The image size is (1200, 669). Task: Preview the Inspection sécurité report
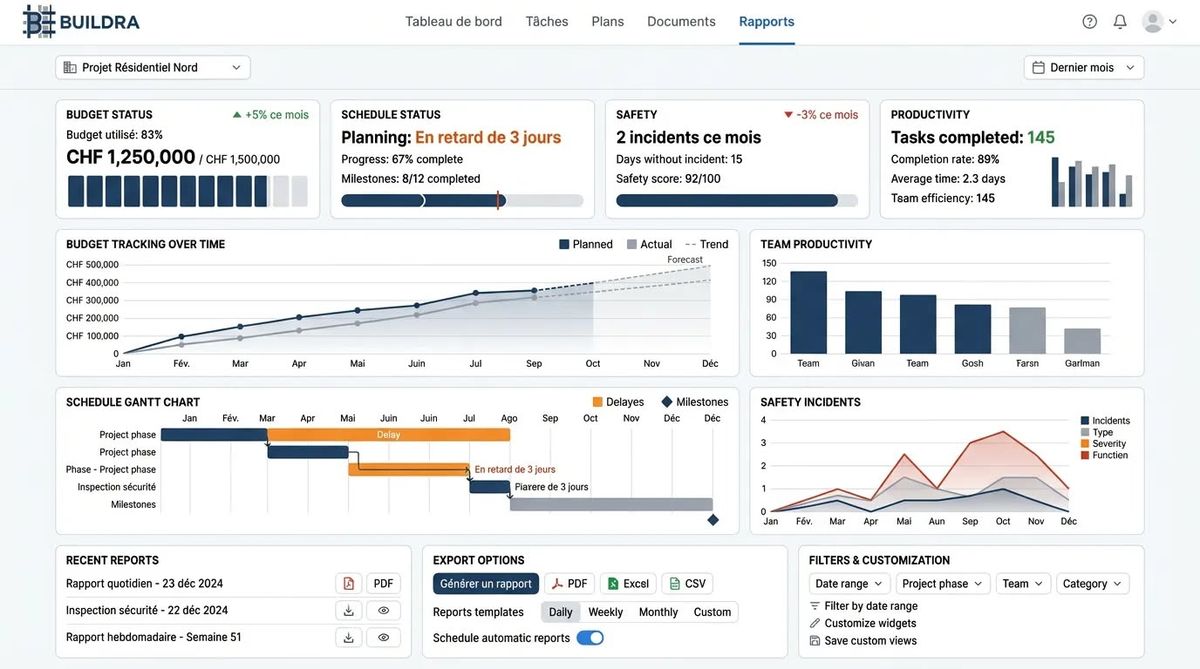[x=383, y=611]
